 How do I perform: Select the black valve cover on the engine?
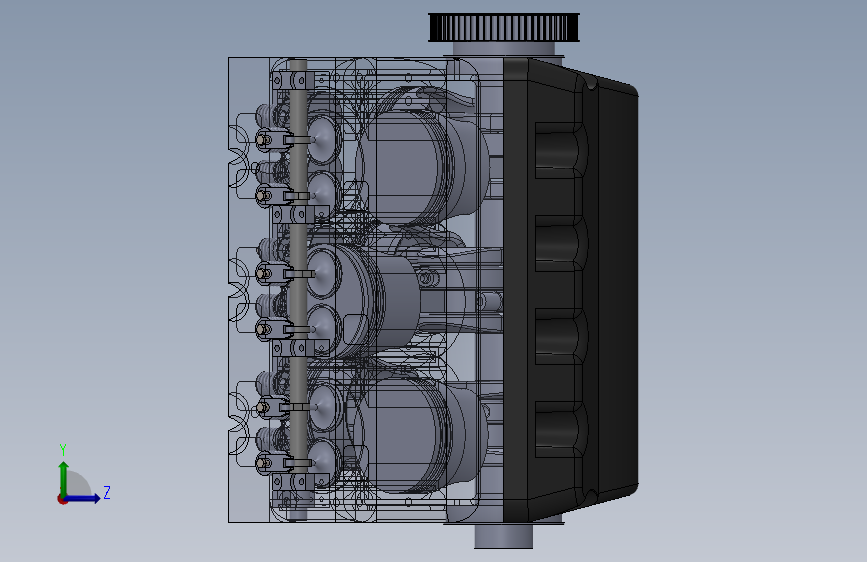tap(571, 290)
